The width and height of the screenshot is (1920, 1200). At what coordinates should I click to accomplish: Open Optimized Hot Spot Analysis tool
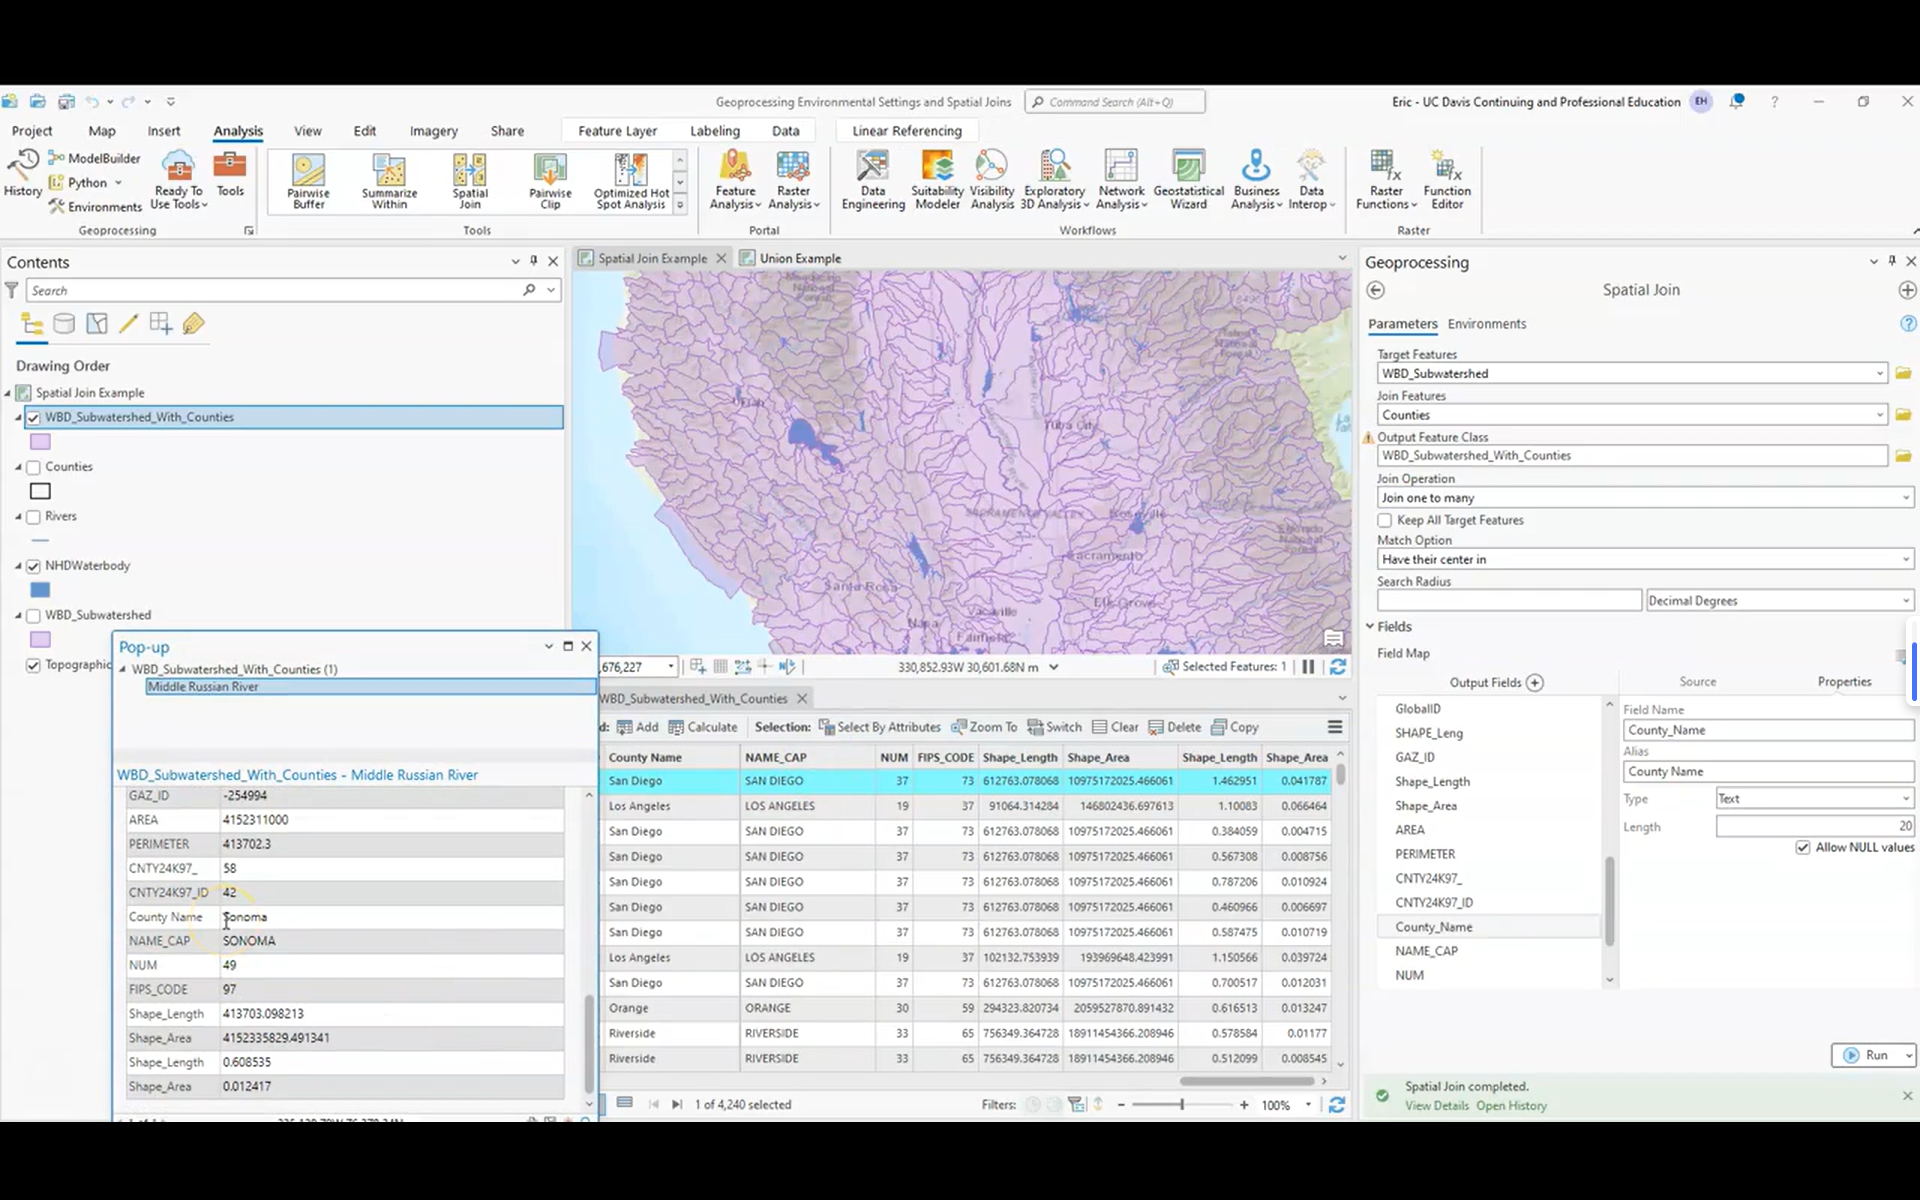631,181
